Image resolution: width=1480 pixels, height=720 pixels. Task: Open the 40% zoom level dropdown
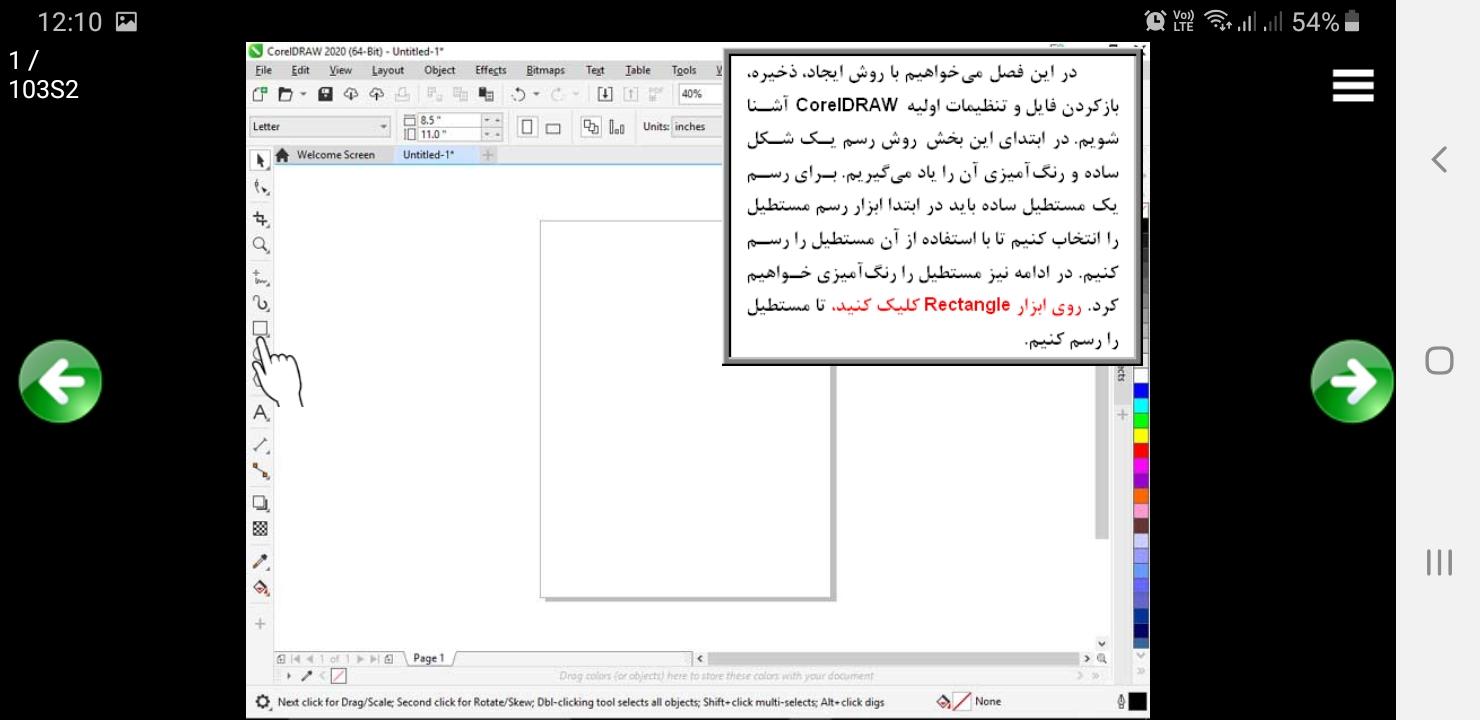(699, 95)
